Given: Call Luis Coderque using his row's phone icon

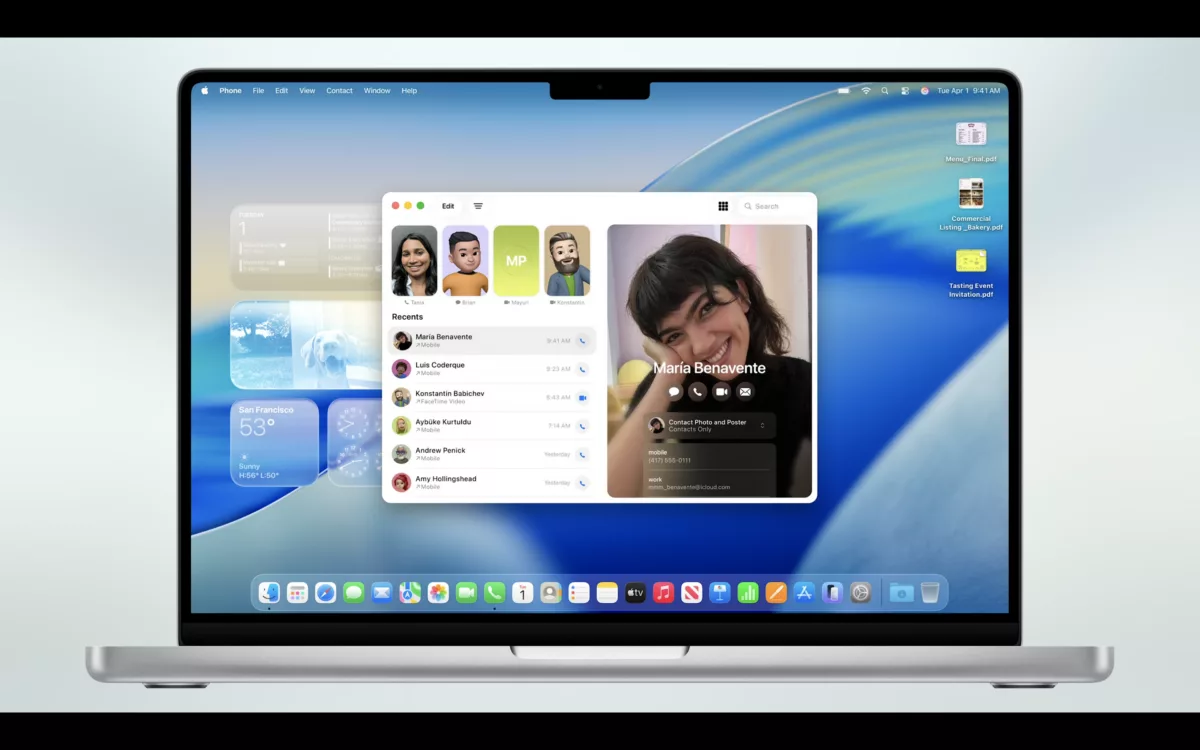Looking at the screenshot, I should pos(583,369).
